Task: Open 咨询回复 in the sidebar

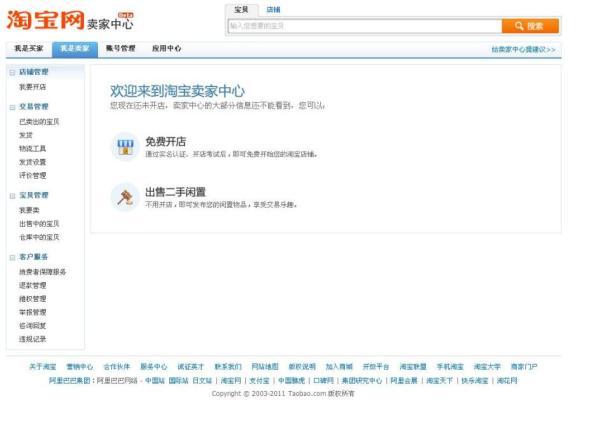Action: click(32, 326)
